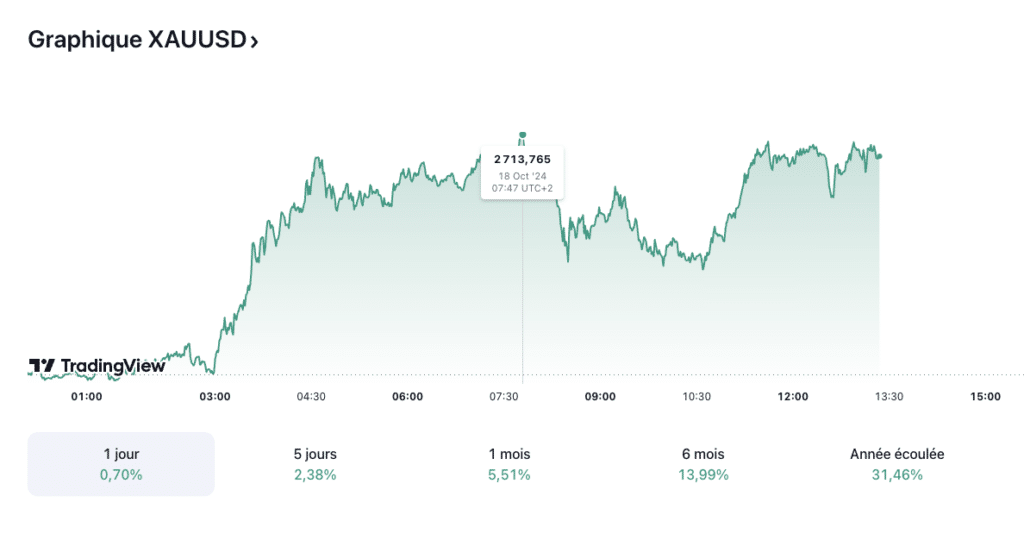This screenshot has height=534, width=1024.
Task: Expand the chevron beside Graphique XAUUSD
Action: [254, 42]
